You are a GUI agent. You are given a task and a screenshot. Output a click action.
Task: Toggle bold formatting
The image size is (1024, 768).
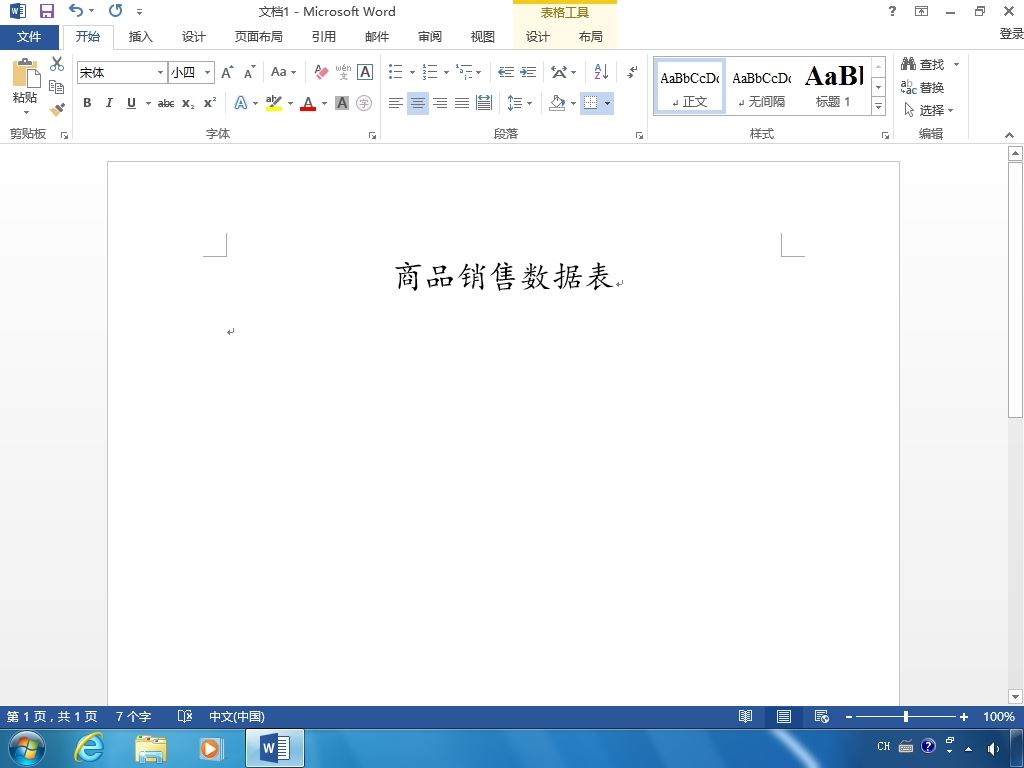87,103
